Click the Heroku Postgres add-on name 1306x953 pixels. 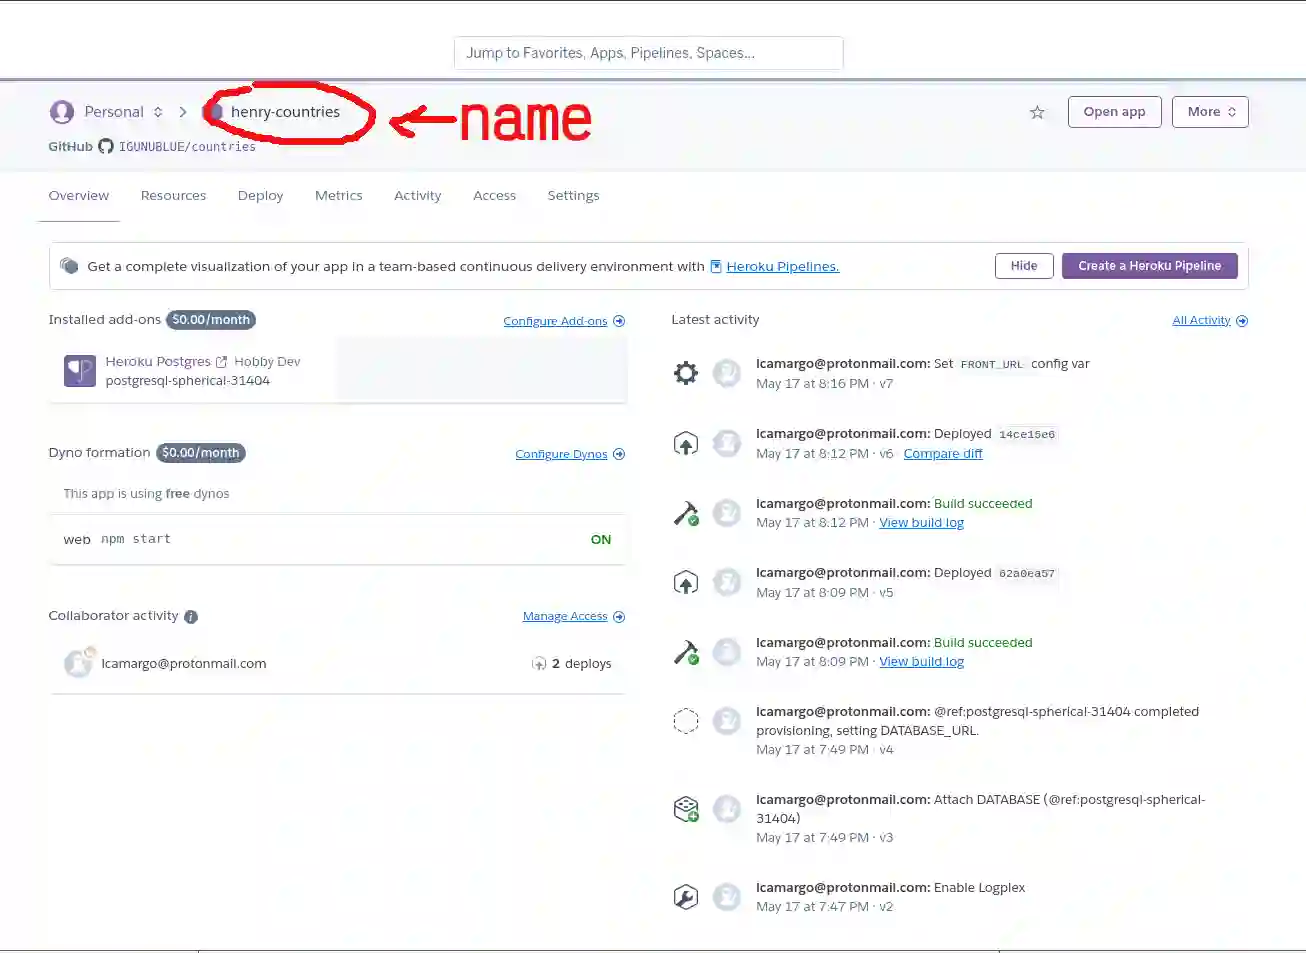(x=158, y=362)
